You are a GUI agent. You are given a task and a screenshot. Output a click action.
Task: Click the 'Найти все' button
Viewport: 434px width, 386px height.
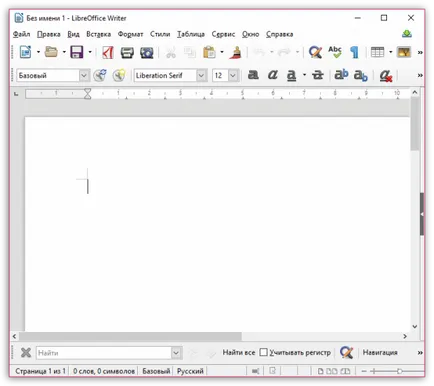coord(239,352)
